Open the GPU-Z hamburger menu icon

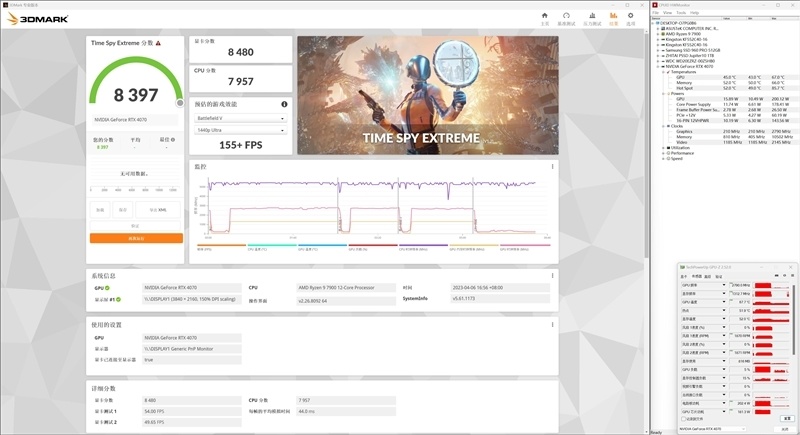tap(793, 275)
